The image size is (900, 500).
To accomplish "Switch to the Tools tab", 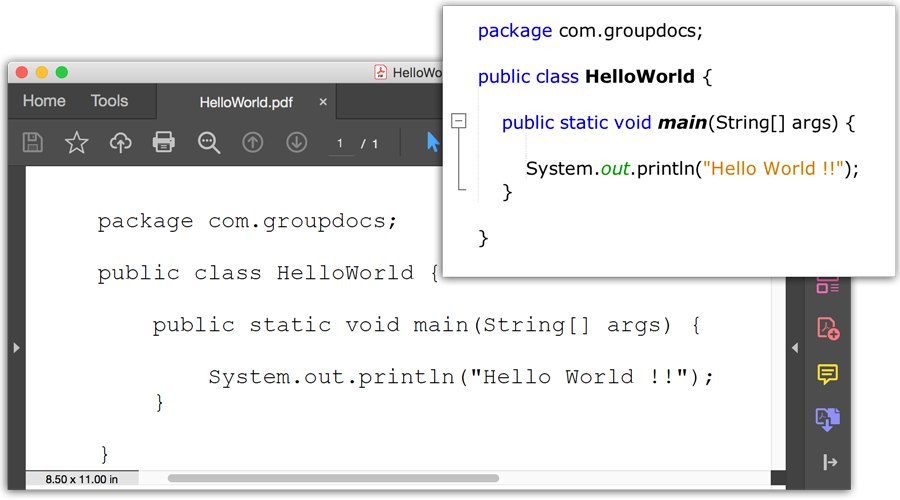I will coord(109,101).
